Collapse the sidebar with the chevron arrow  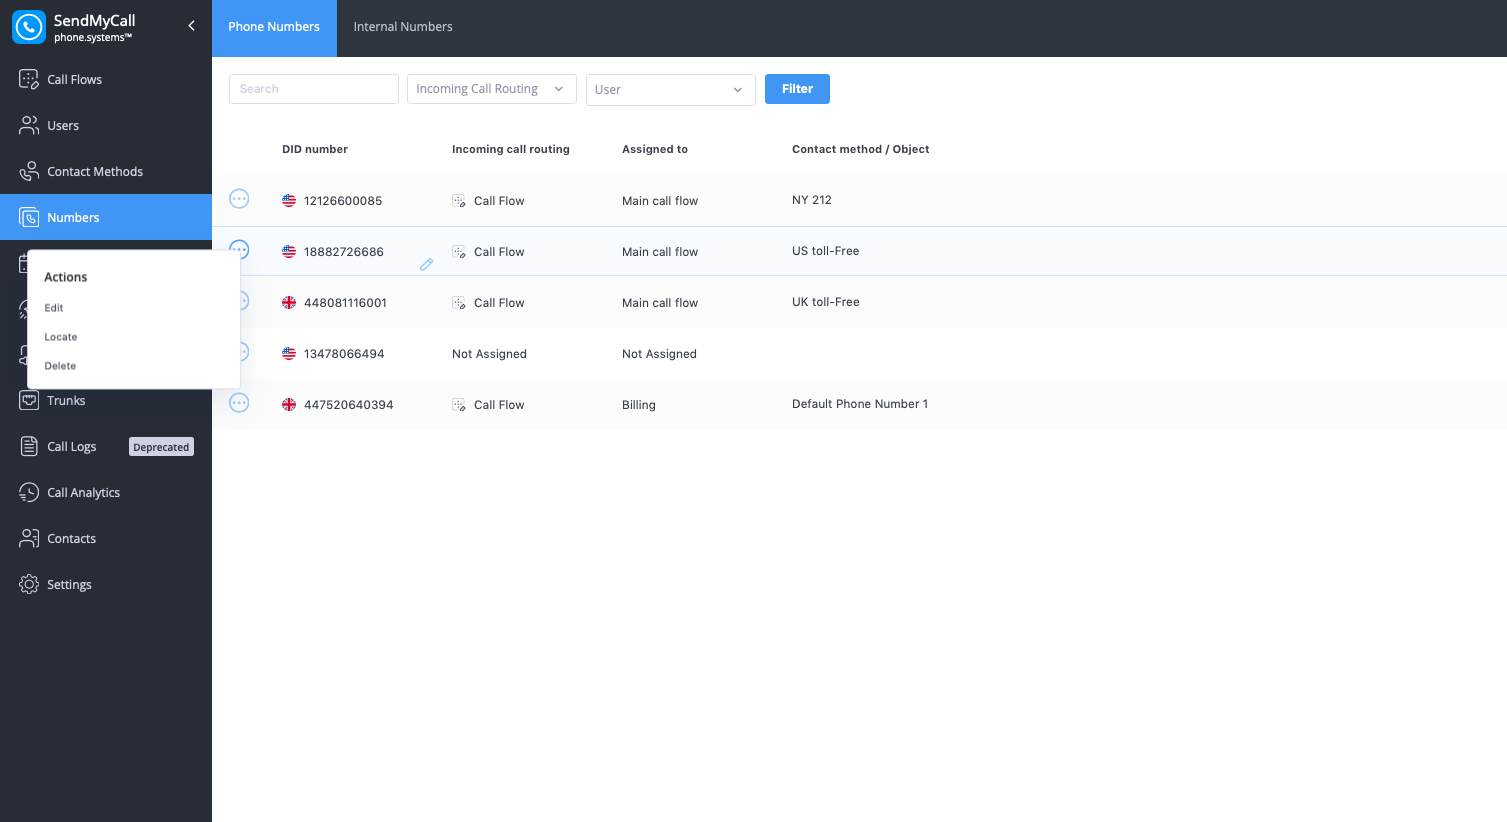pyautogui.click(x=191, y=26)
